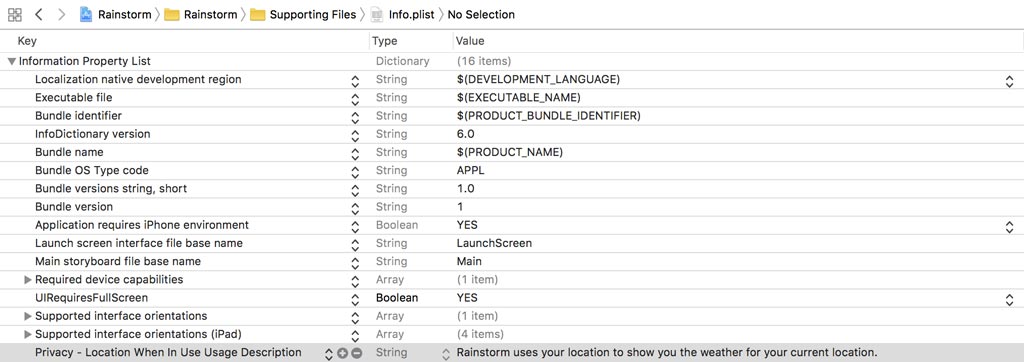The height and width of the screenshot is (362, 1024).
Task: Select the Launch screen interface file base name key
Action: (x=139, y=243)
